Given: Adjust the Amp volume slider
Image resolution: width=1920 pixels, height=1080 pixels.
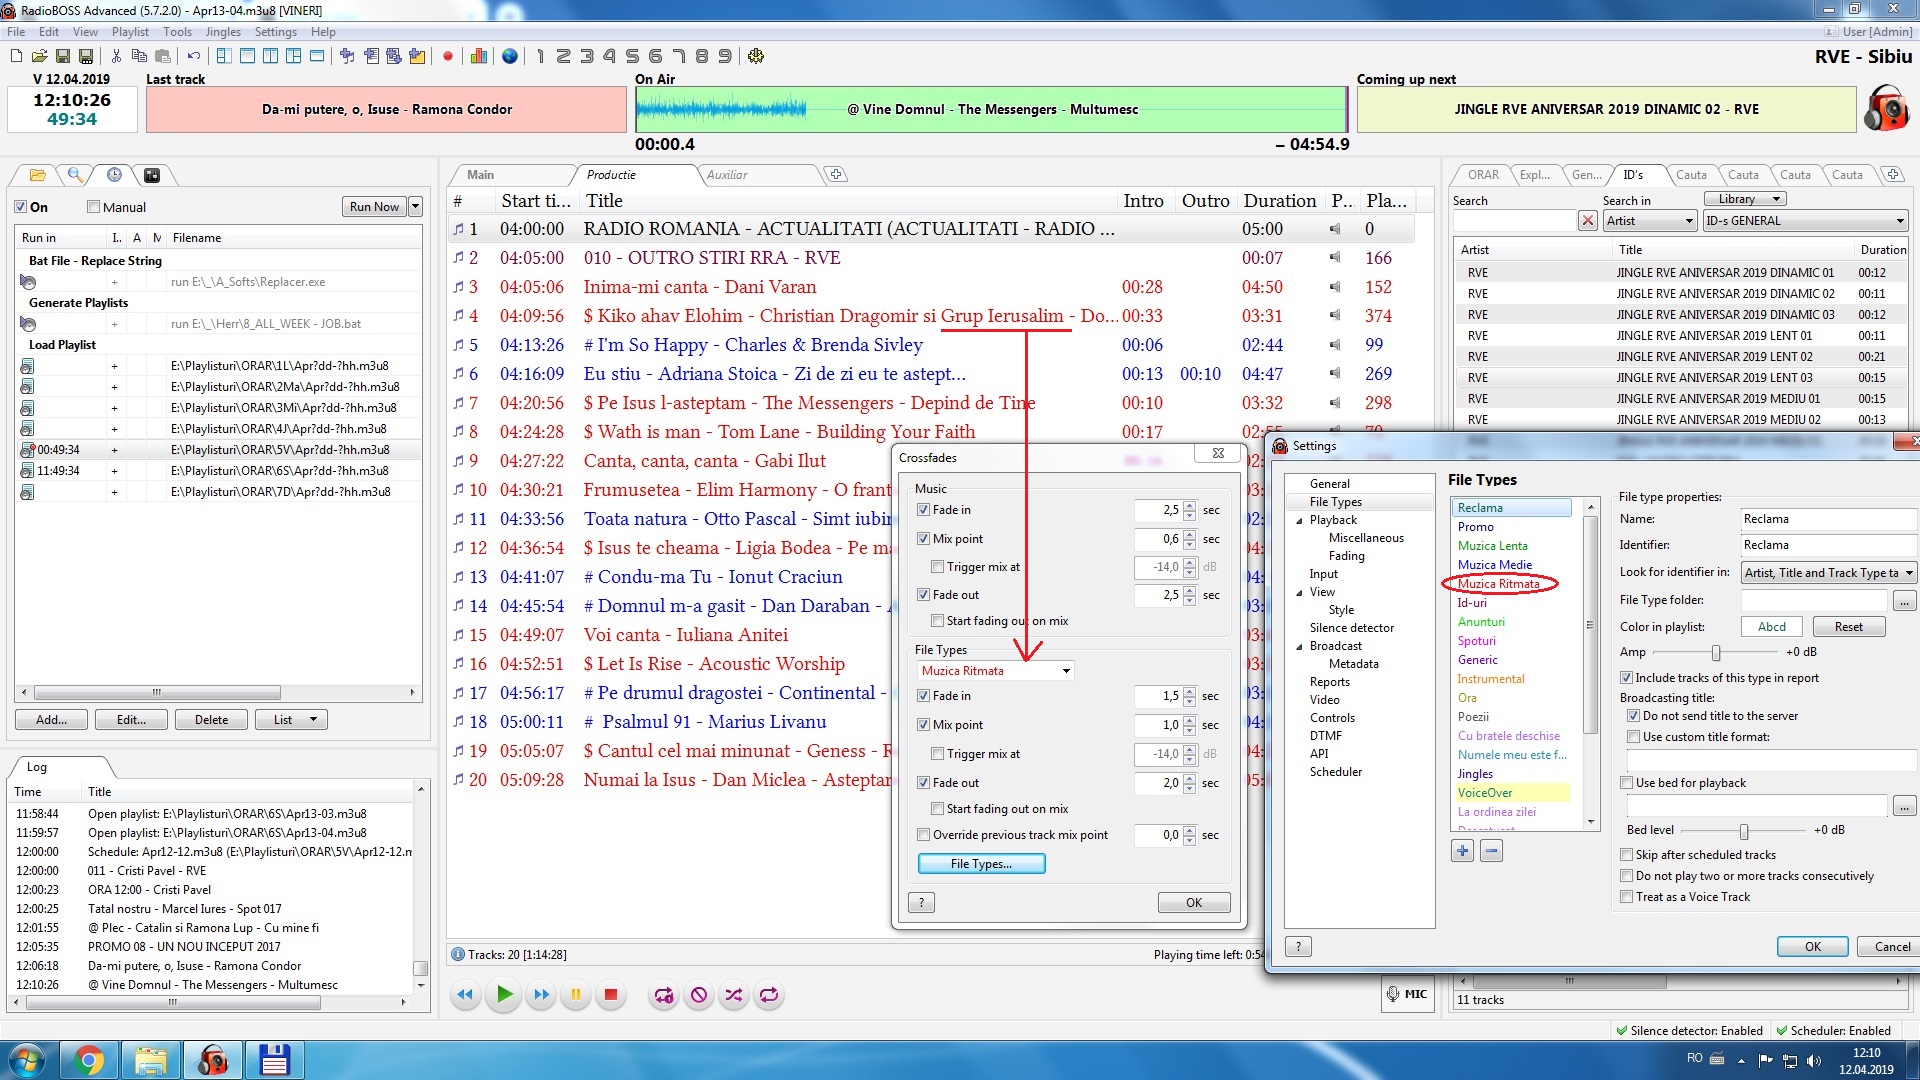Looking at the screenshot, I should click(x=1716, y=653).
